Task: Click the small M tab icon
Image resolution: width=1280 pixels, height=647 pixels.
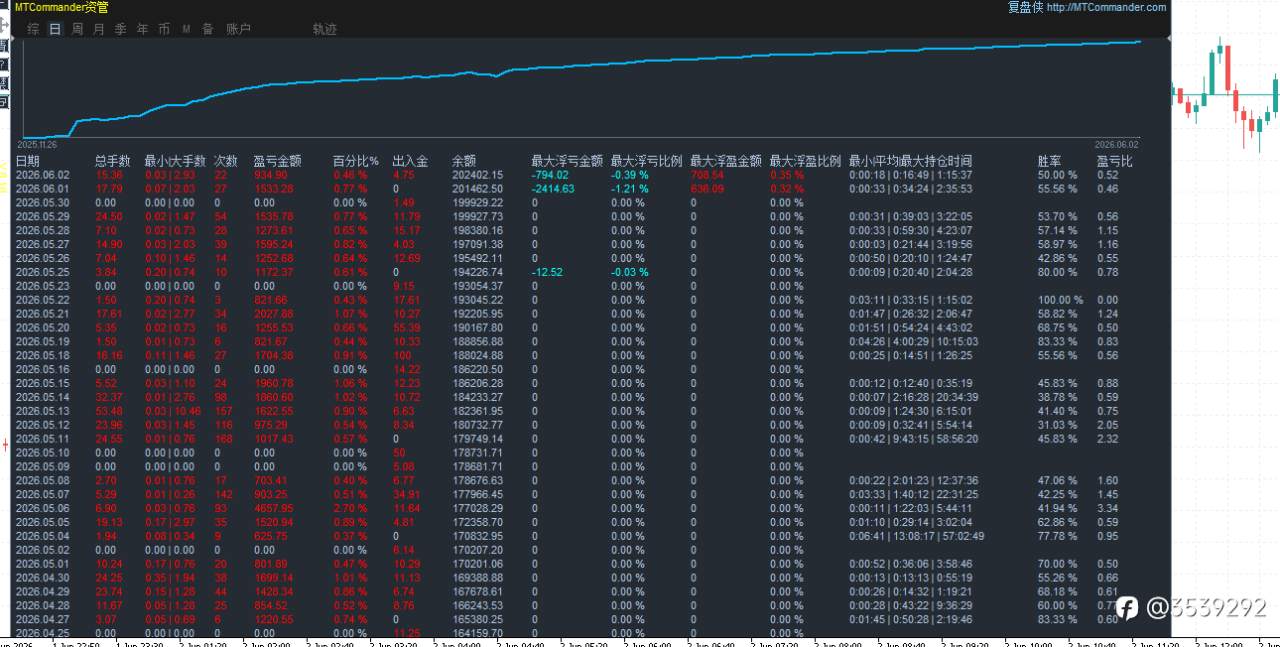Action: click(186, 29)
